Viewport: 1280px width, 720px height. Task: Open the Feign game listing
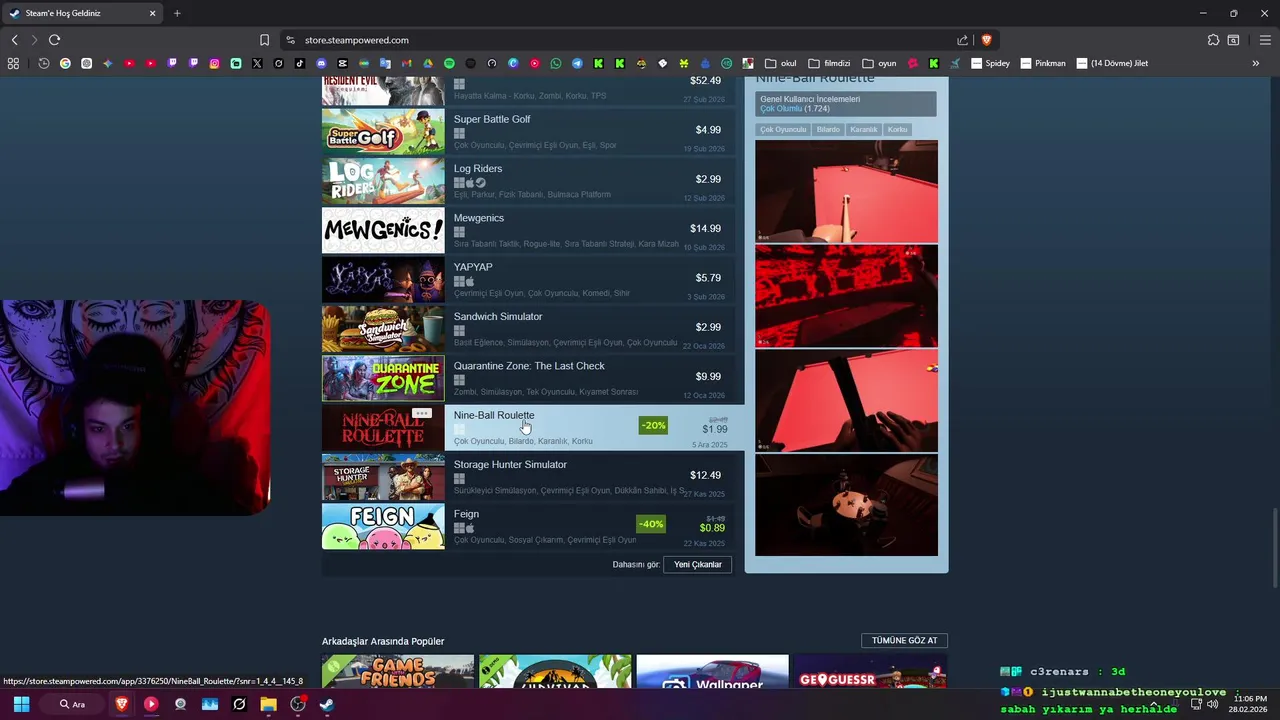tap(528, 526)
